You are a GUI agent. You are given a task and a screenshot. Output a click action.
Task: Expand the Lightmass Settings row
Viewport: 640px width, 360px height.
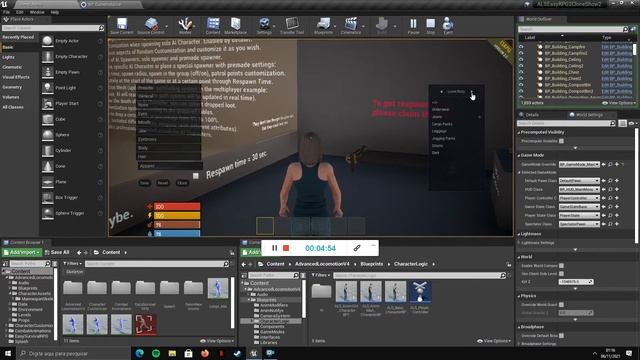coord(519,243)
